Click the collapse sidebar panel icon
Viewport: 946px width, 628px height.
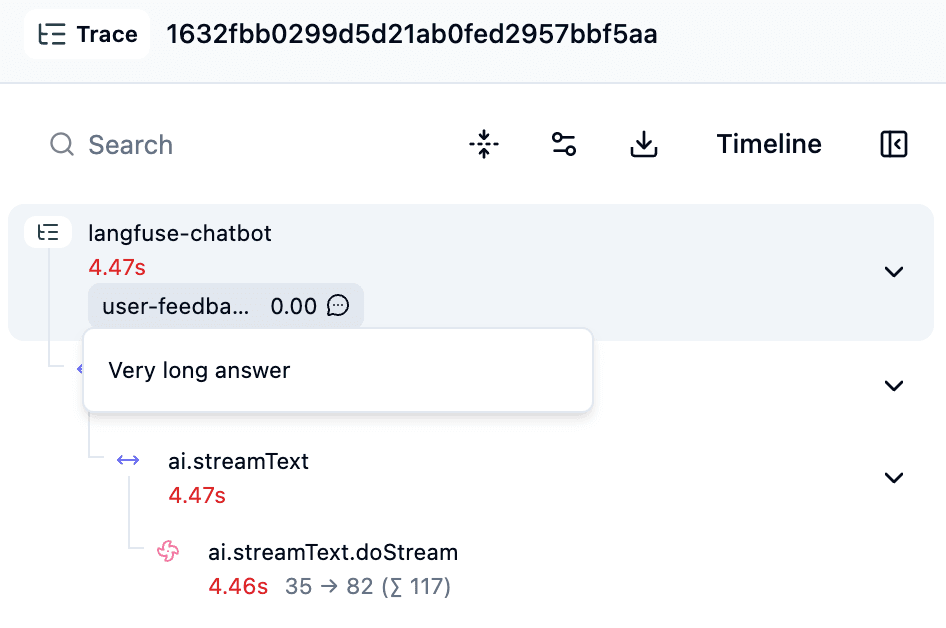pyautogui.click(x=893, y=144)
